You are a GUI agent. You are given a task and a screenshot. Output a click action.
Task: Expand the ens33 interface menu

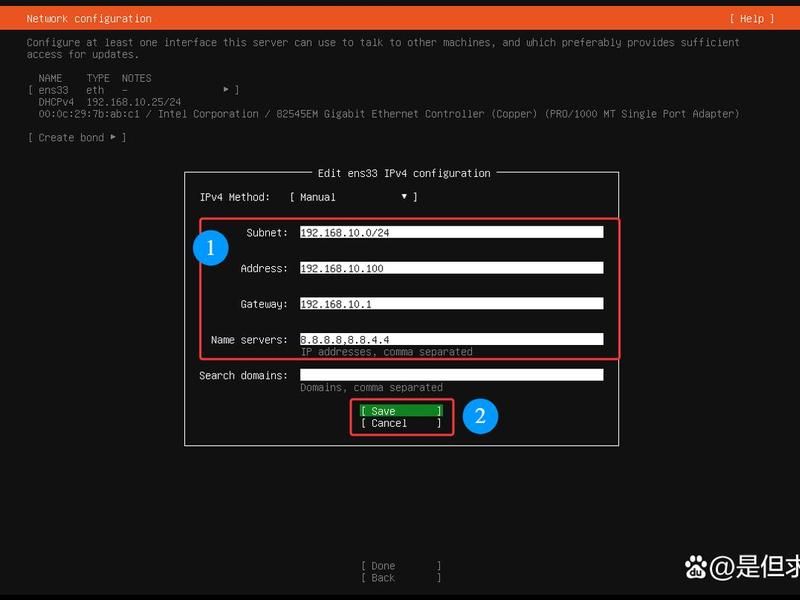point(134,90)
